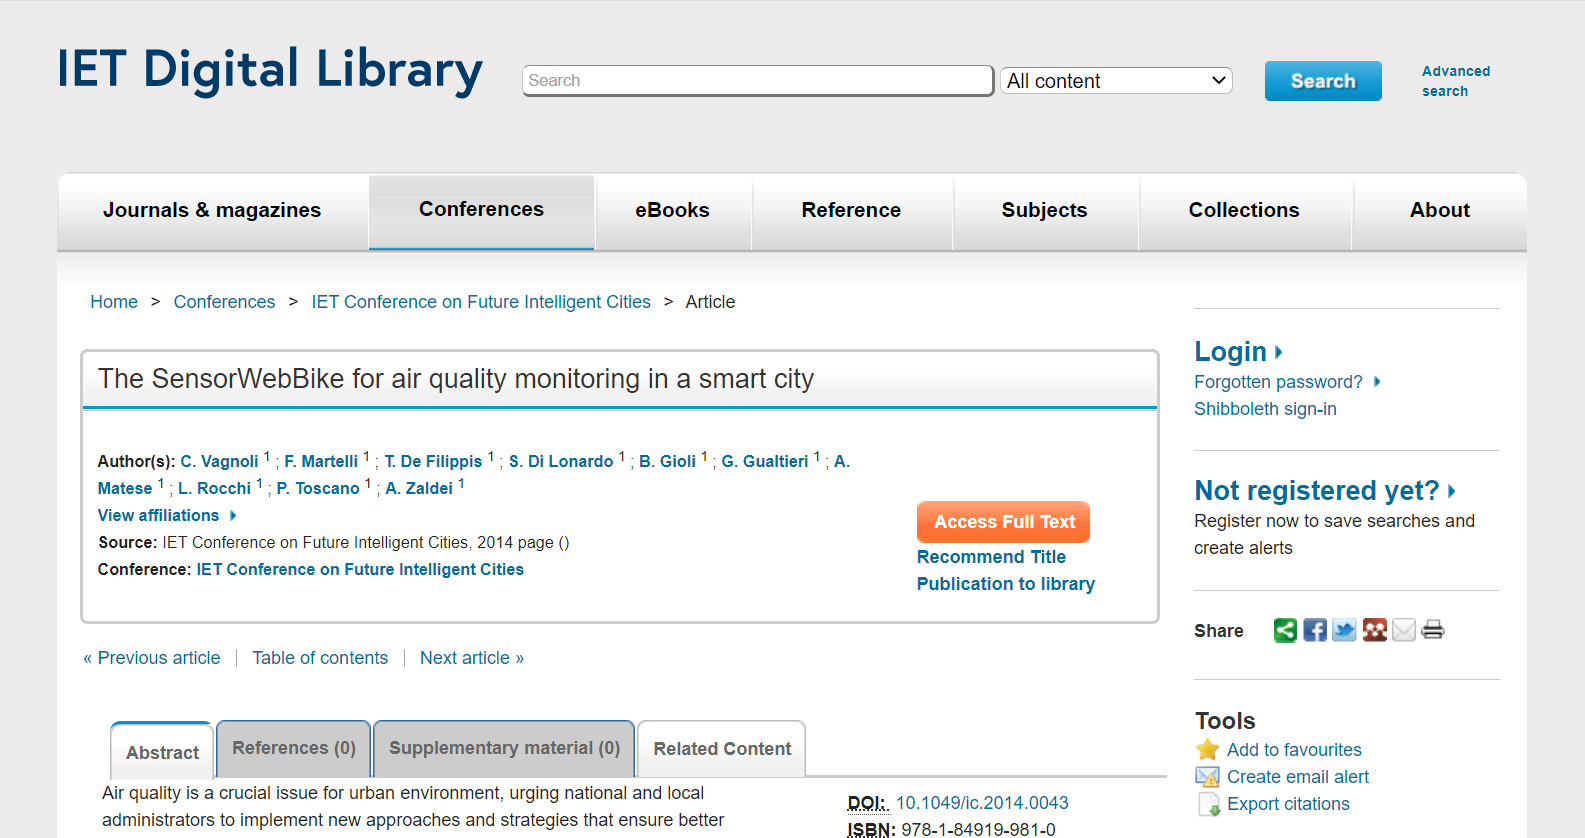Share the article by email icon
This screenshot has width=1585, height=838.
coord(1404,630)
